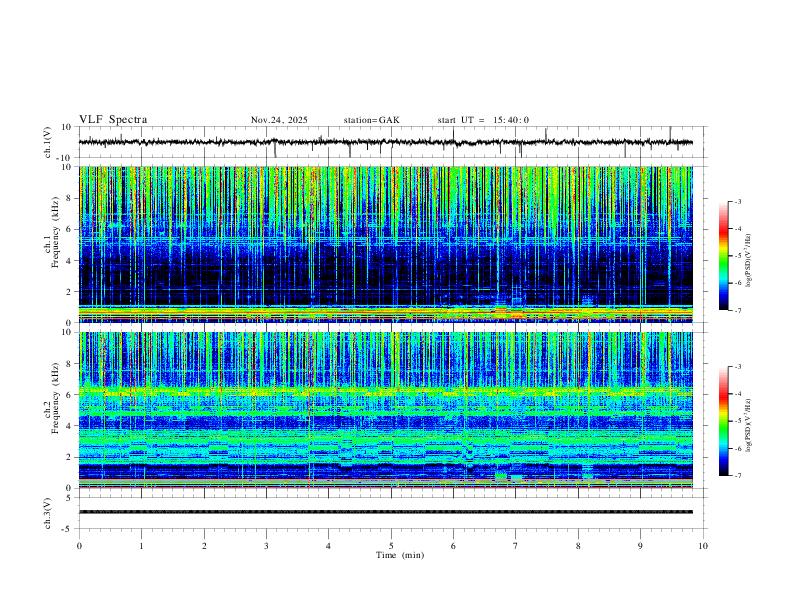The image size is (792, 612).
Task: Click time axis tick label "5"
Action: (x=391, y=546)
